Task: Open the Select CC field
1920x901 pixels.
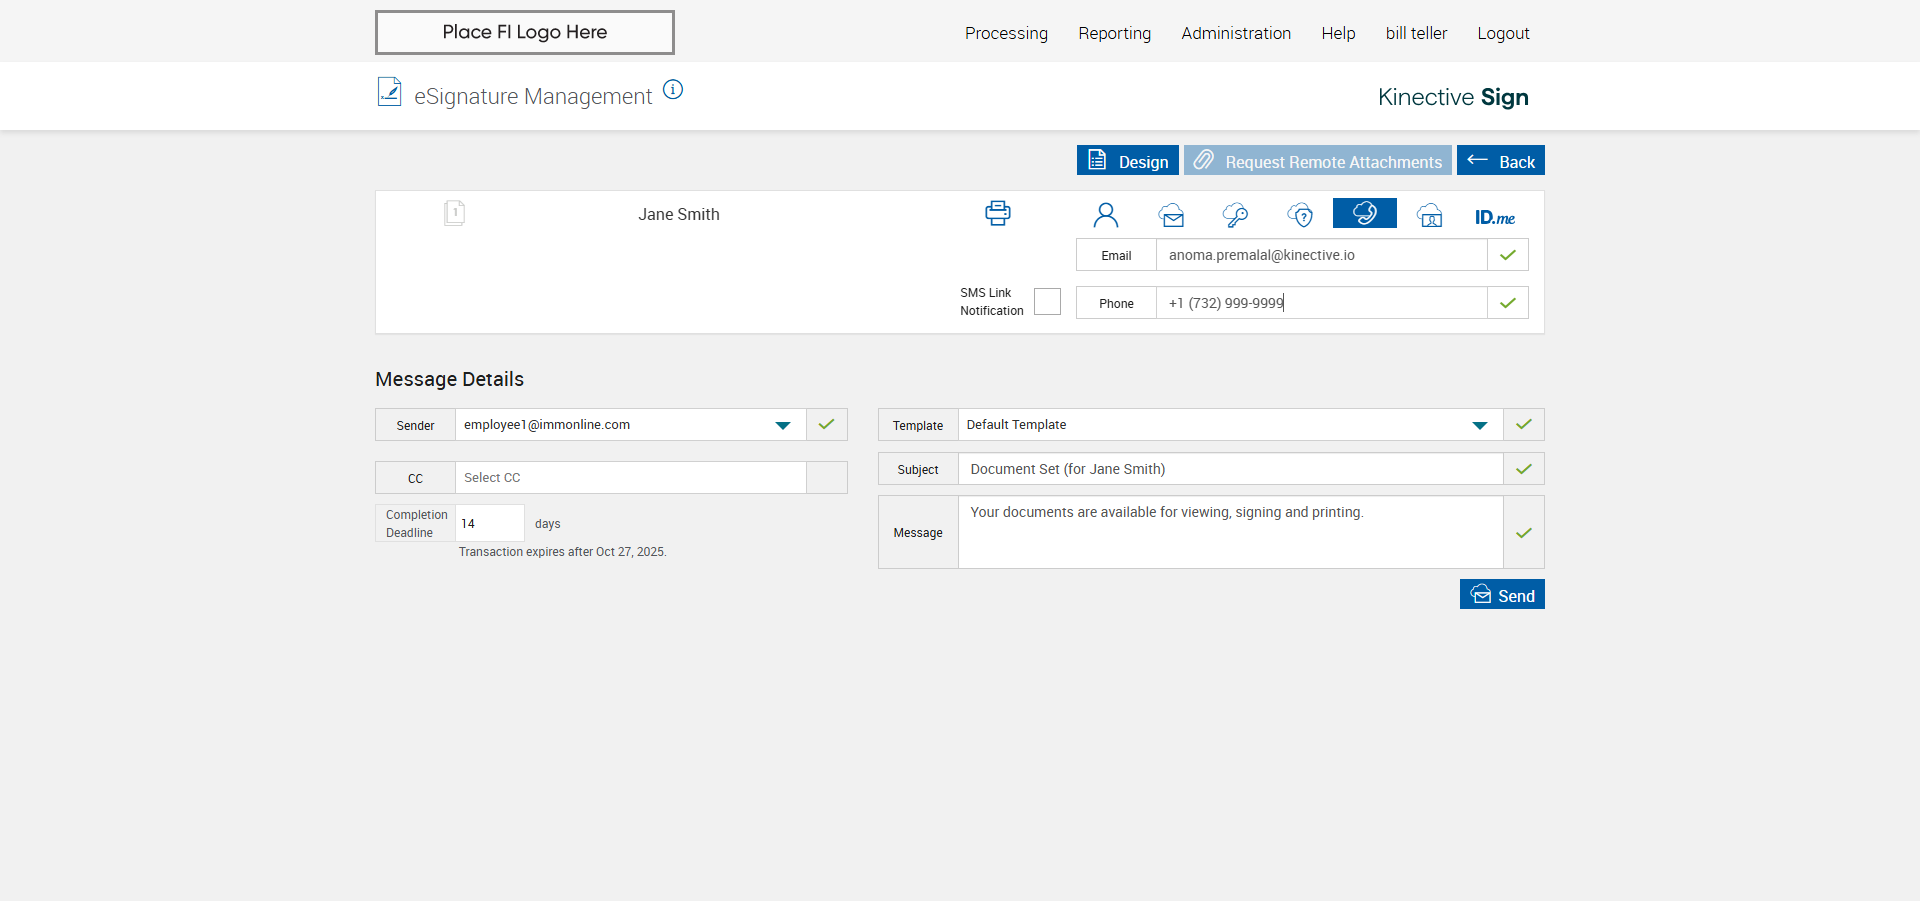Action: (x=630, y=478)
